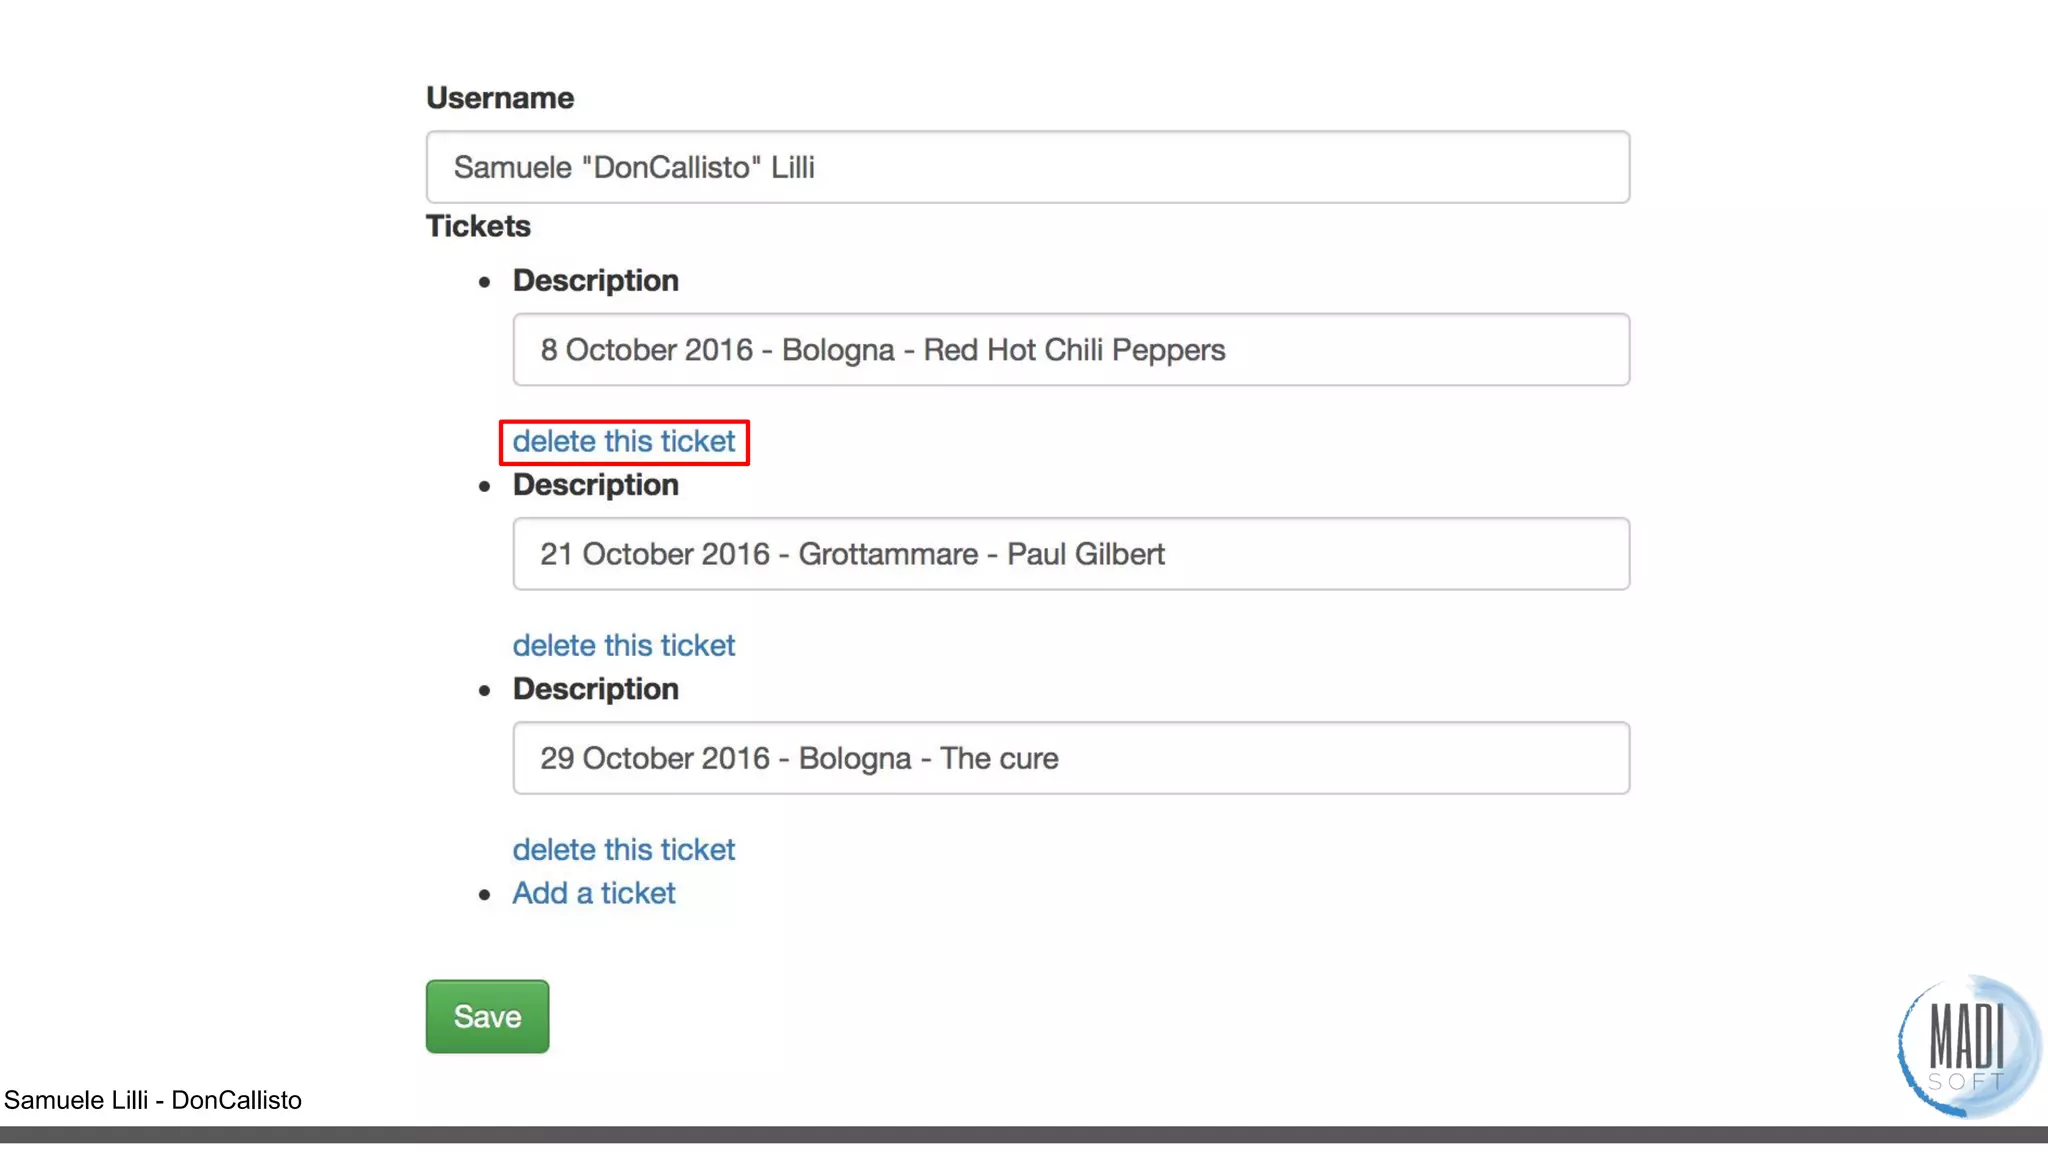
Task: Click the Add a ticket link
Action: [594, 893]
